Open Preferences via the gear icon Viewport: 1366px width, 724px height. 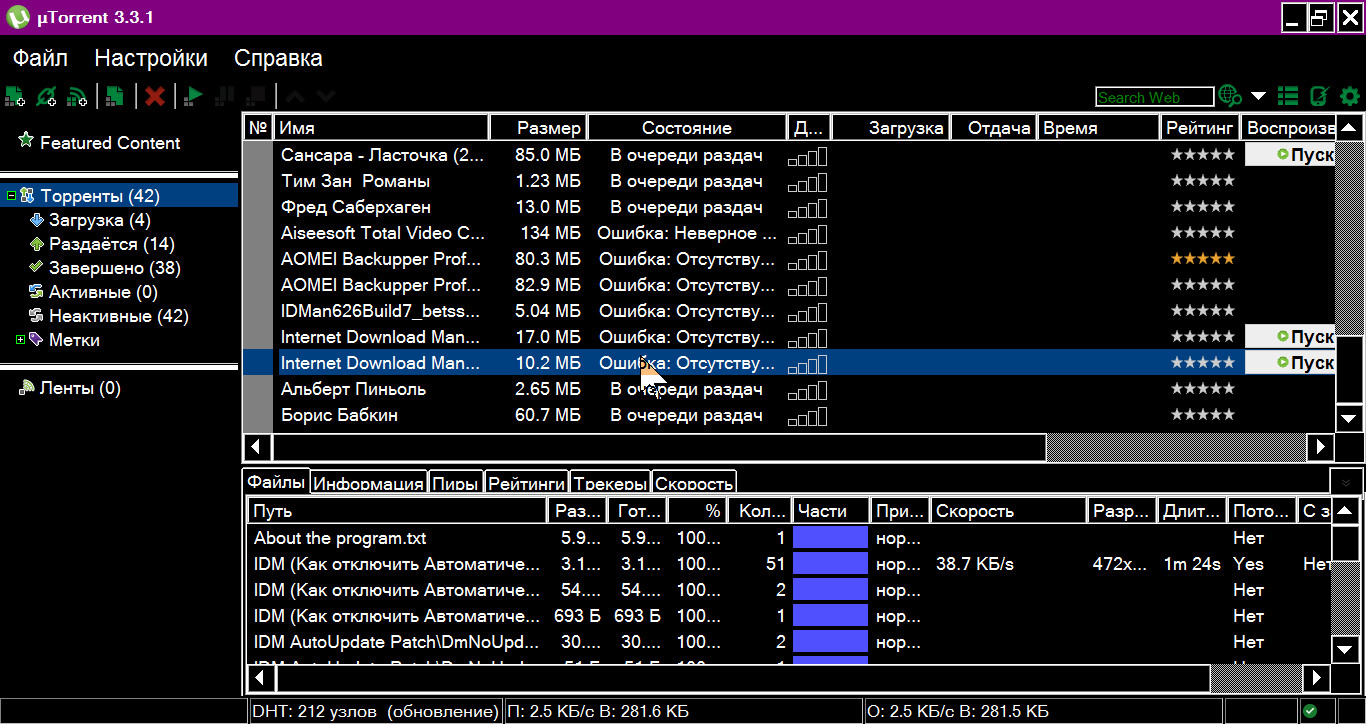tap(1350, 96)
